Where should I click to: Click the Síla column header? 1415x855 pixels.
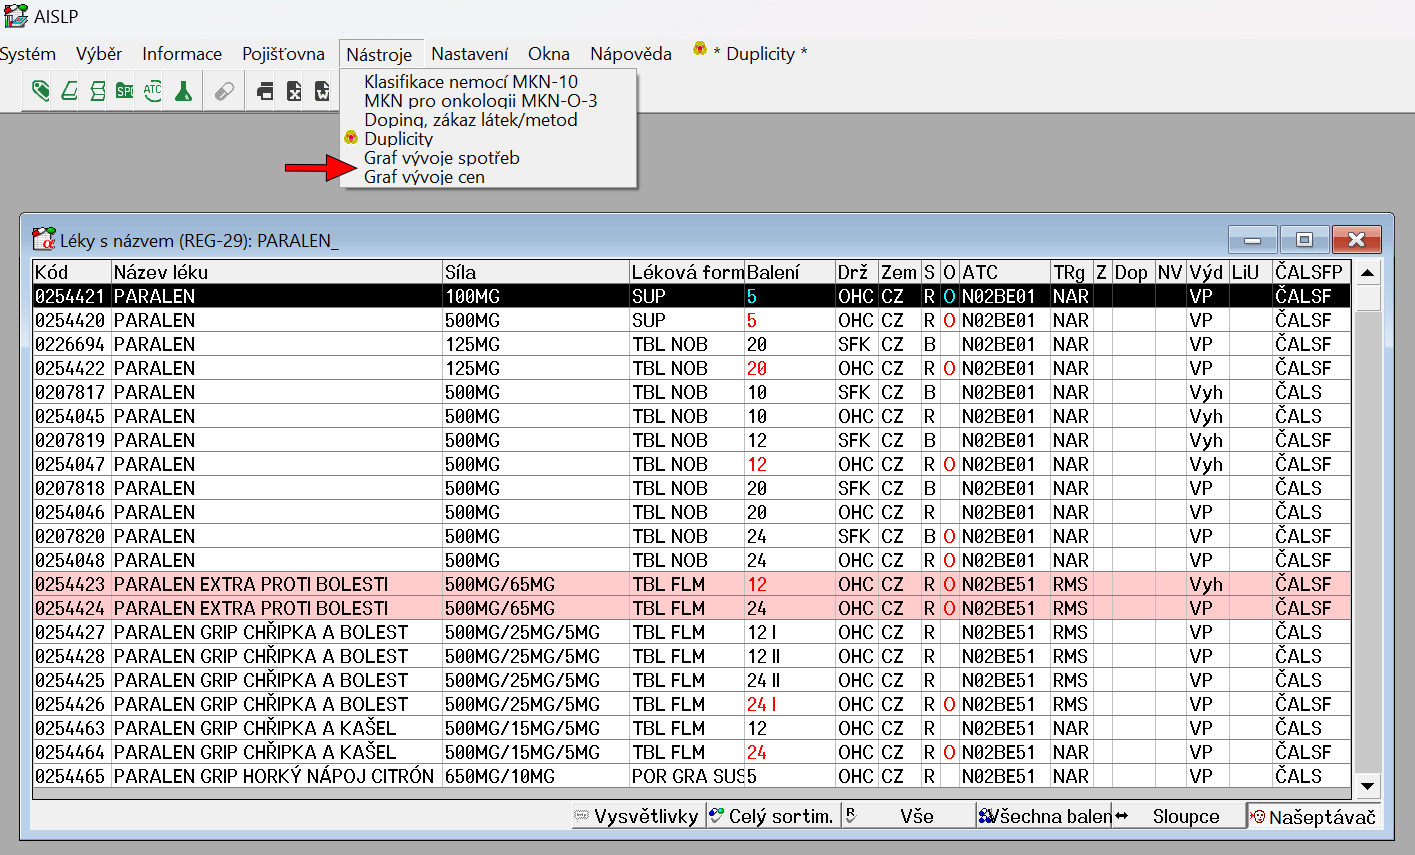[x=536, y=272]
